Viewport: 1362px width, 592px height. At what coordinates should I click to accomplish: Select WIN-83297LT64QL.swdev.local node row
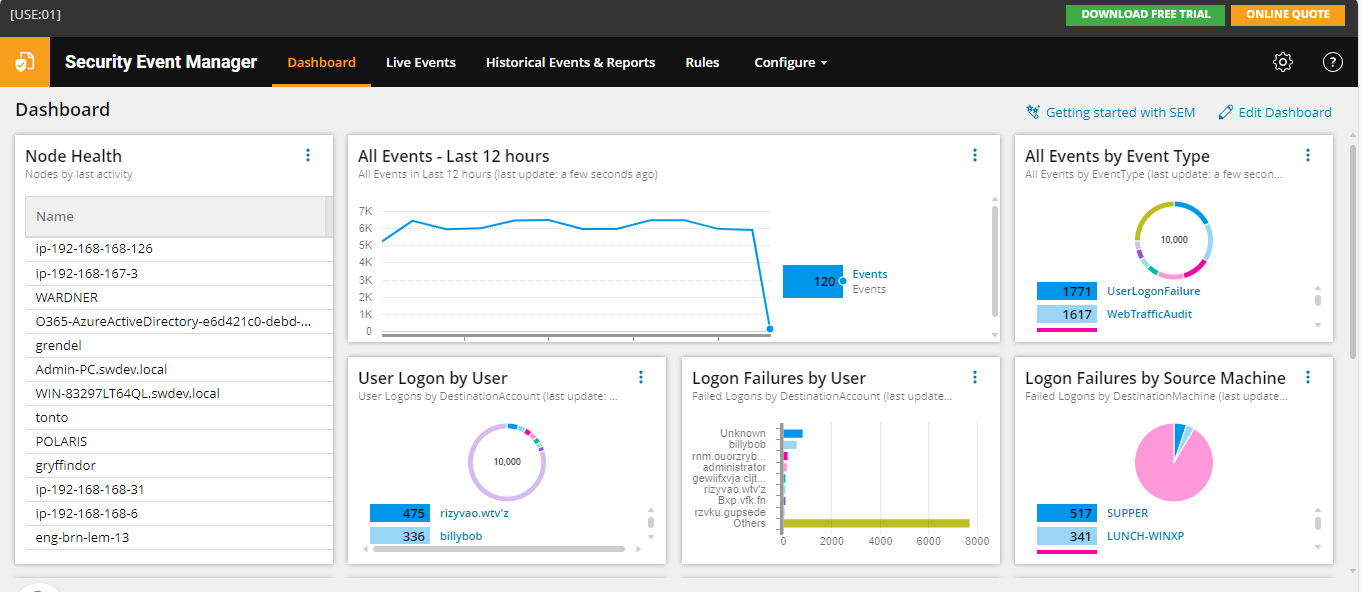pos(179,393)
